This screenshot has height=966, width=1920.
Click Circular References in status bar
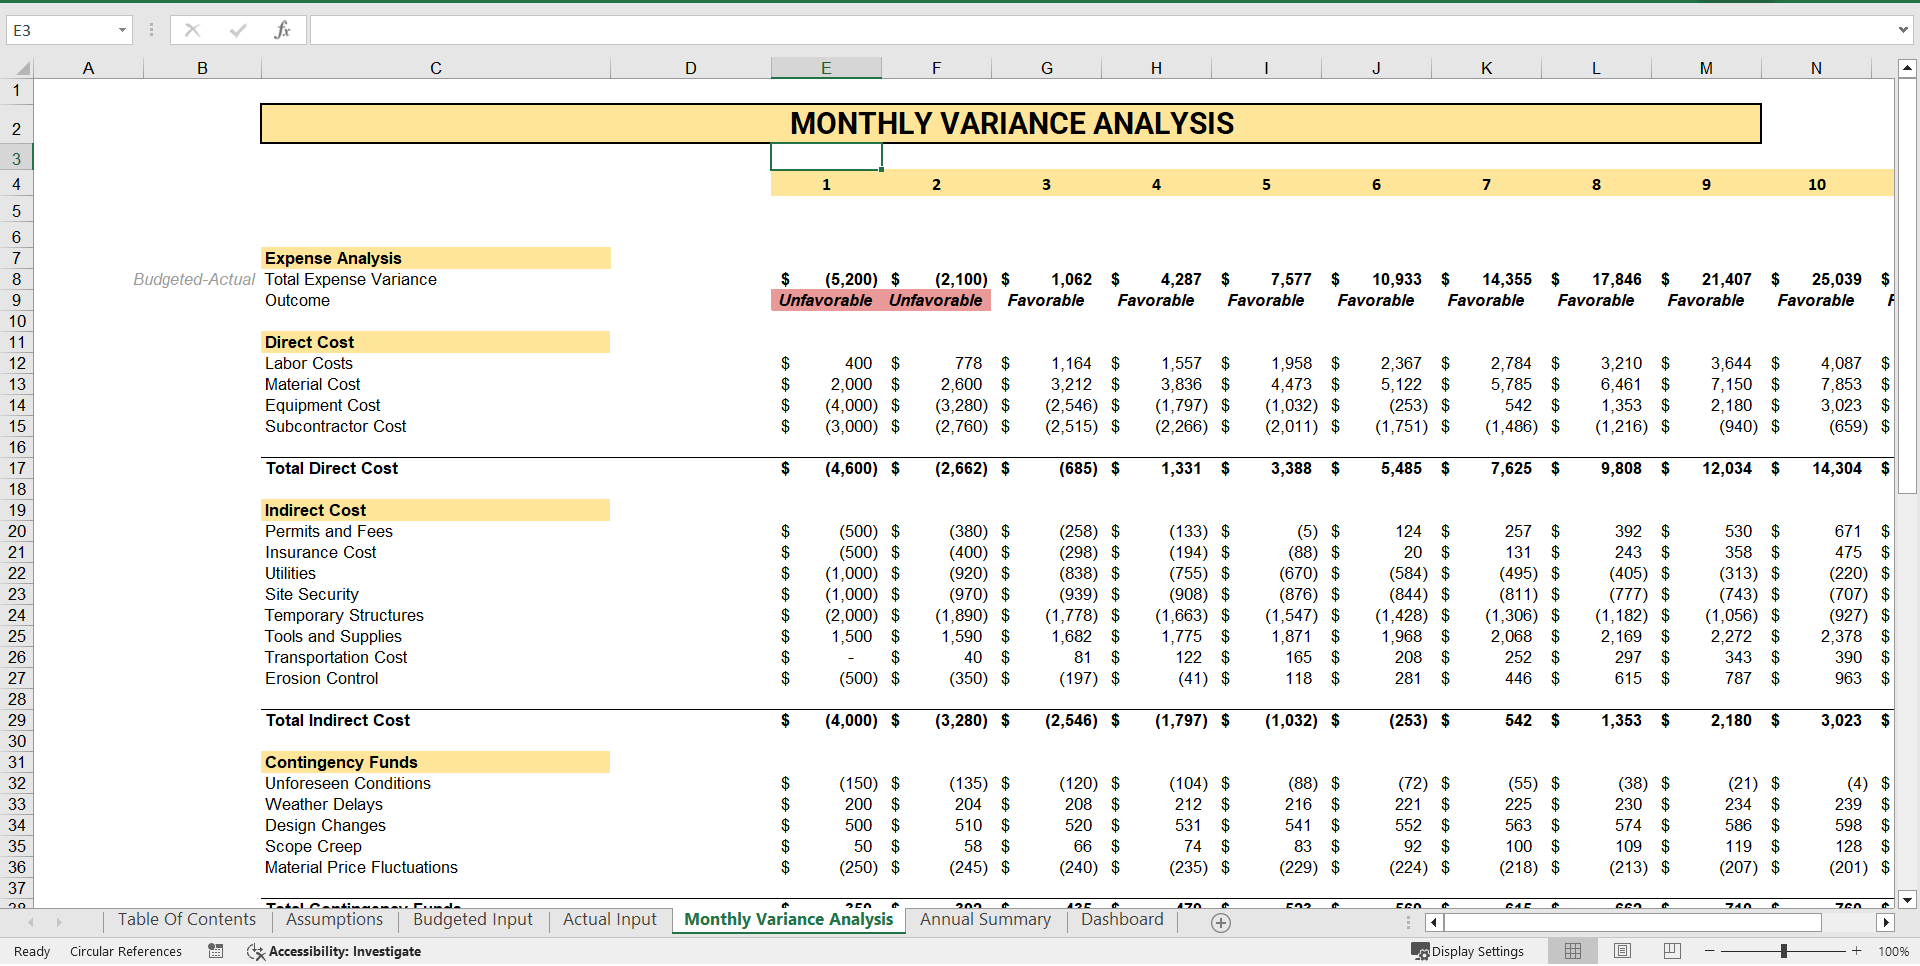(x=126, y=951)
